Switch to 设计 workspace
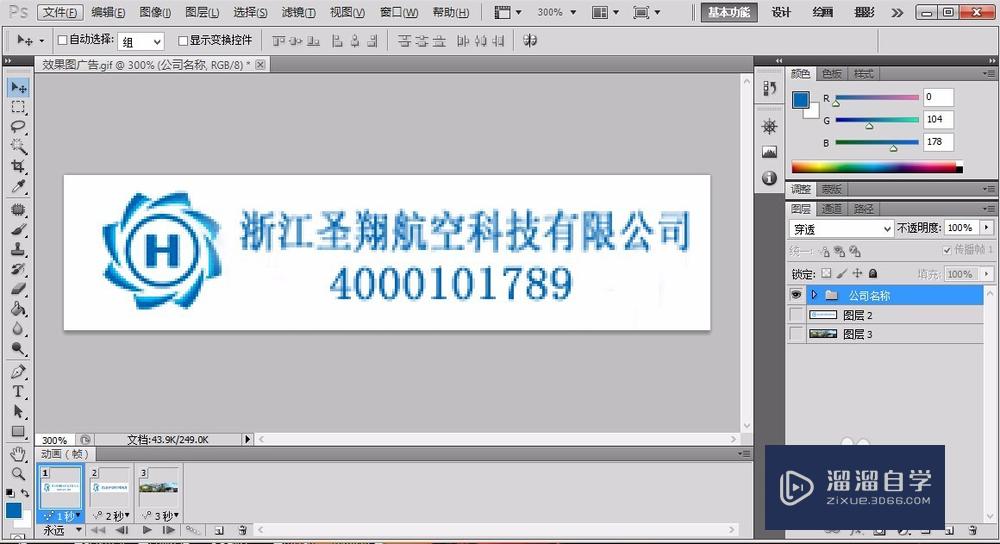Viewport: 1000px width, 544px height. click(x=781, y=13)
